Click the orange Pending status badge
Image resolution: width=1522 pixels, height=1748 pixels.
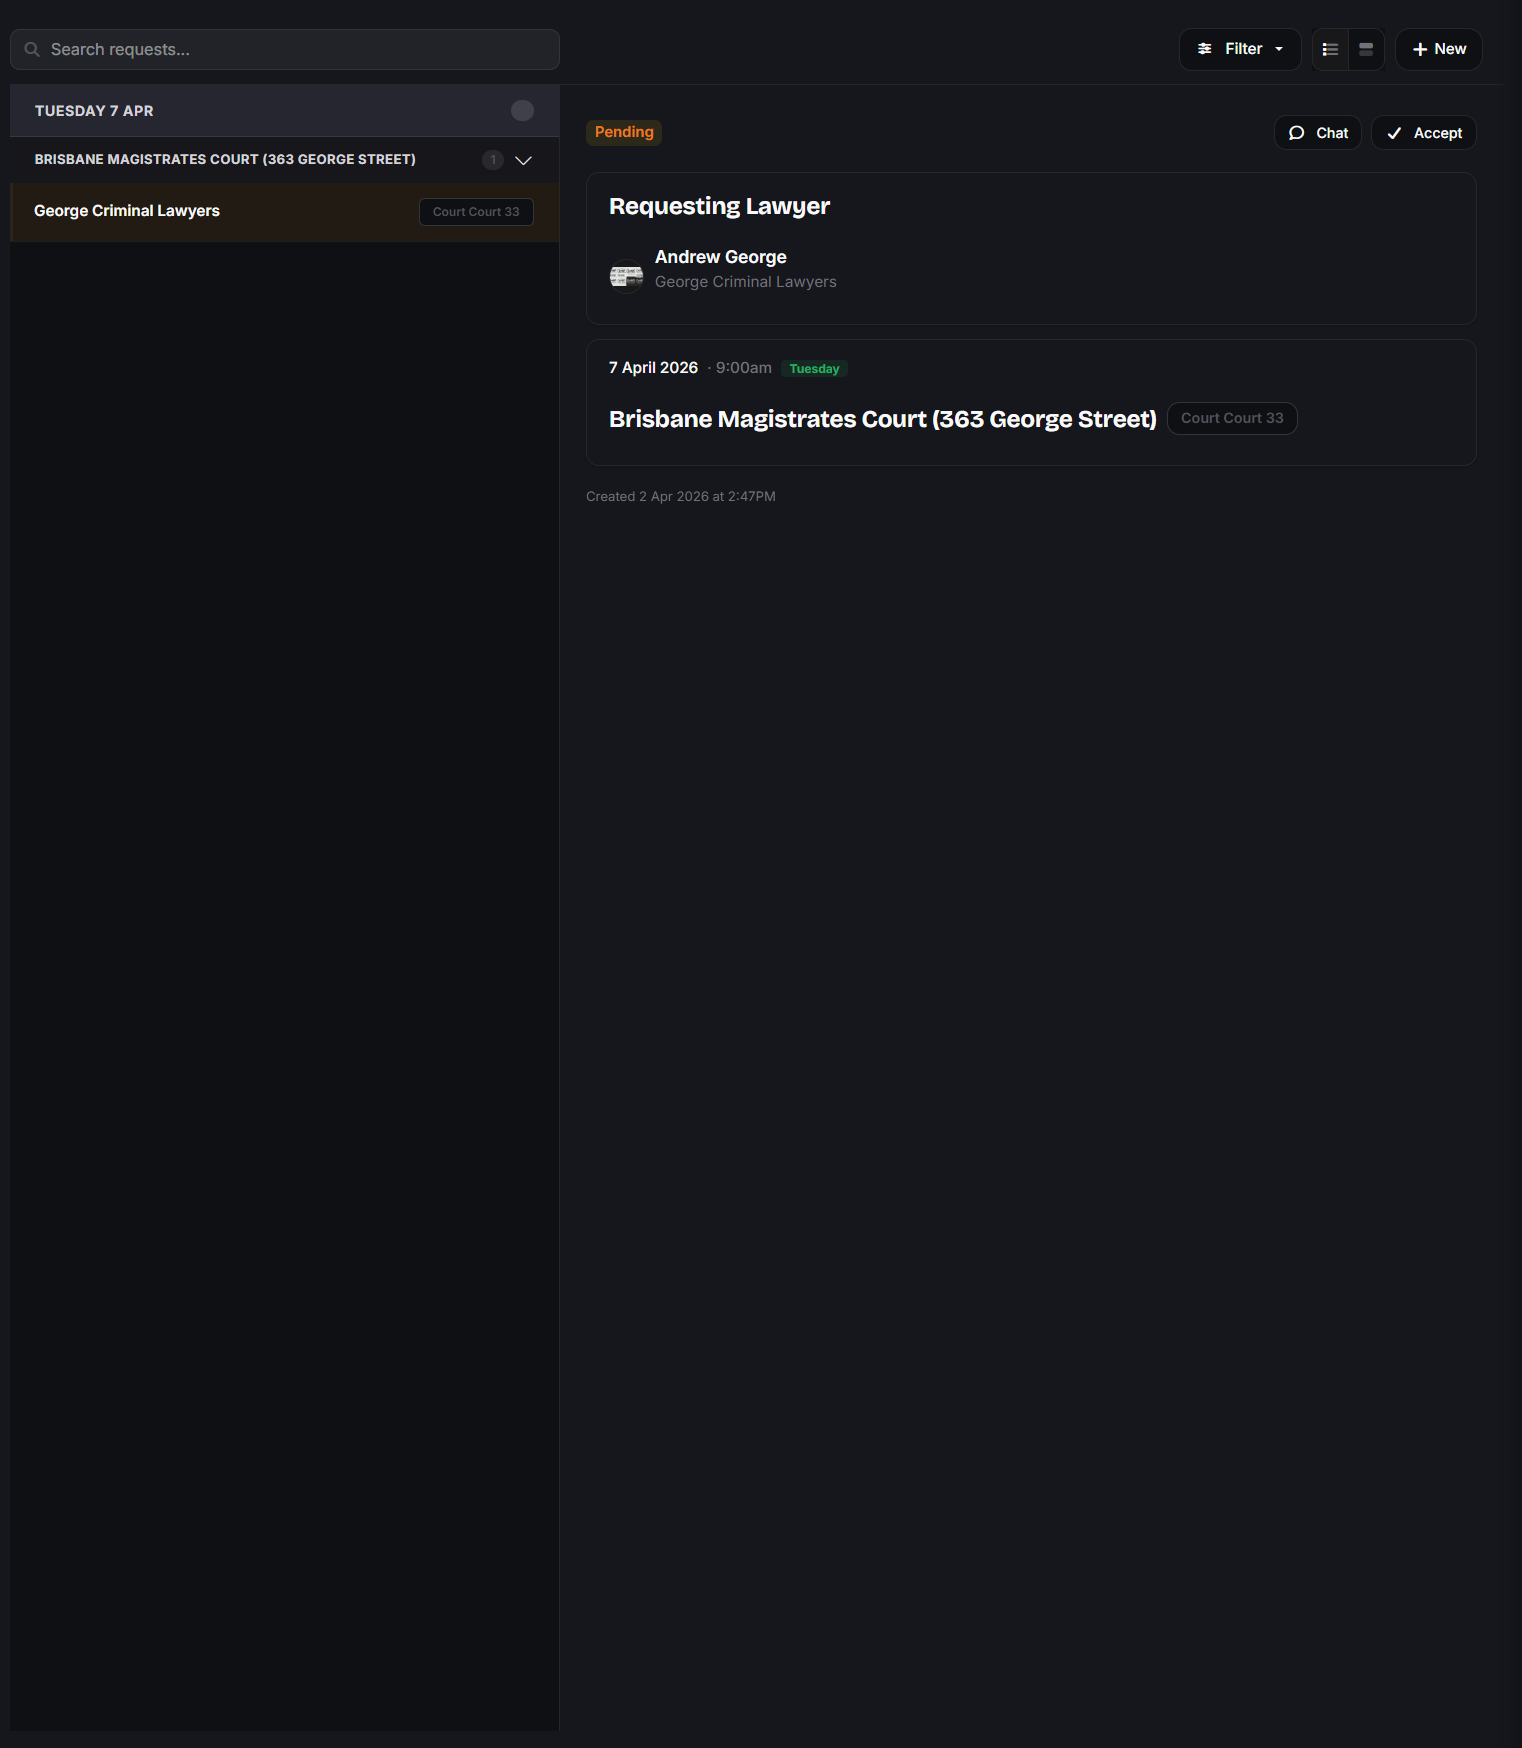(x=624, y=132)
